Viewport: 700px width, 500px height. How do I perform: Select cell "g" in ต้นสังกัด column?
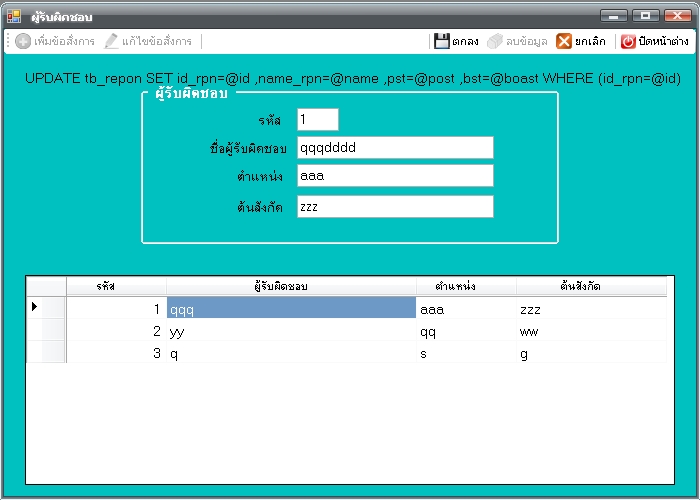(592, 352)
